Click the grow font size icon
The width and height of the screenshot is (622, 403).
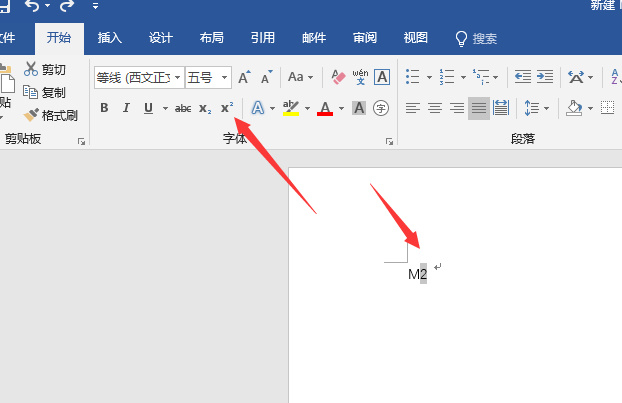pyautogui.click(x=244, y=77)
